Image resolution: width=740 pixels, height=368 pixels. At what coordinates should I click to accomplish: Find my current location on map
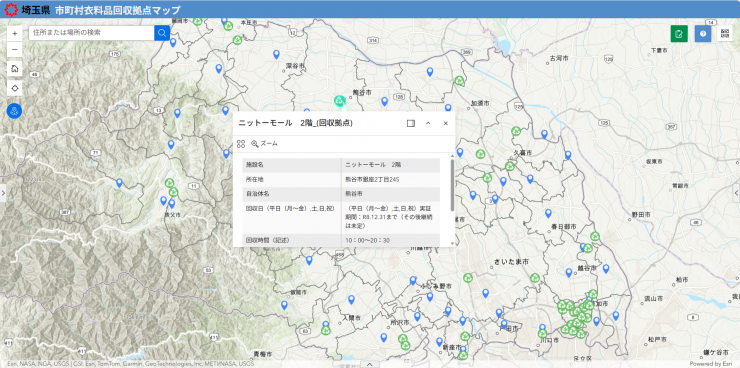15,88
